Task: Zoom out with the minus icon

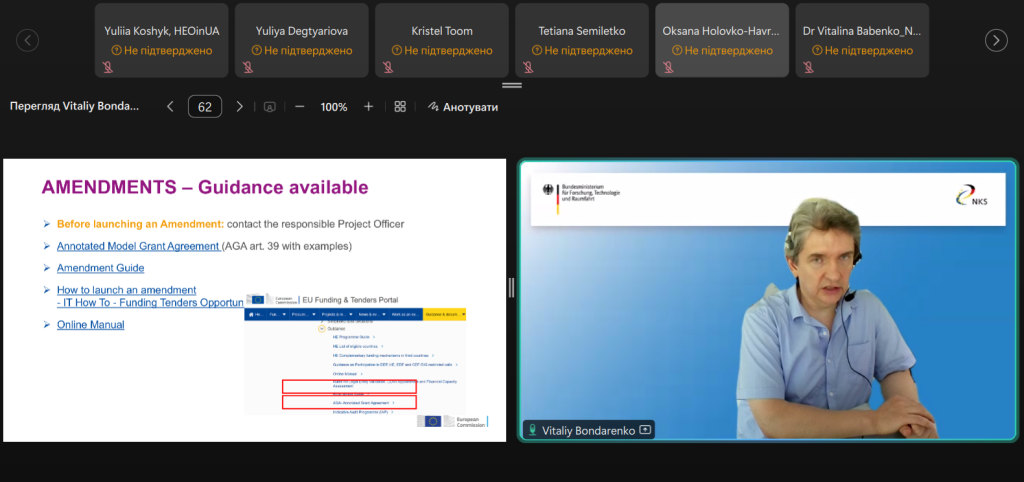Action: click(x=300, y=106)
